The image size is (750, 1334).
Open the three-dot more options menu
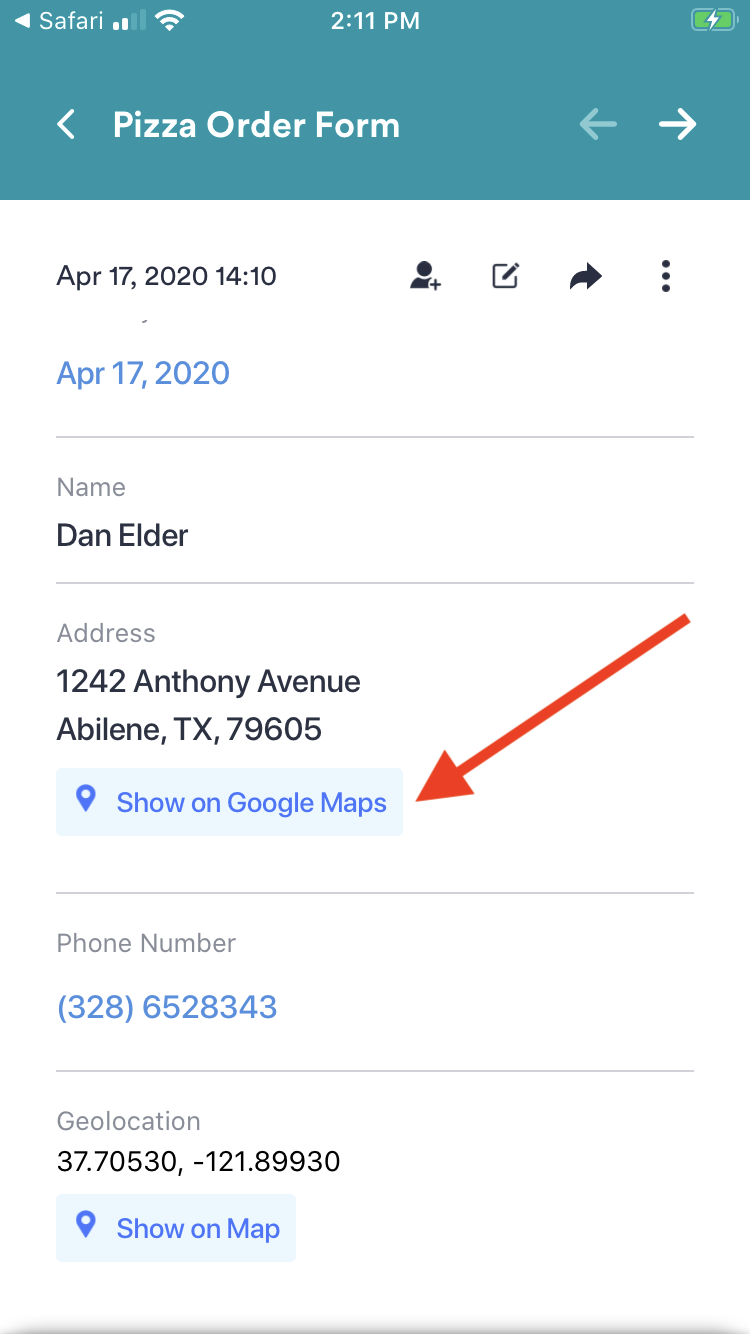pyautogui.click(x=666, y=276)
